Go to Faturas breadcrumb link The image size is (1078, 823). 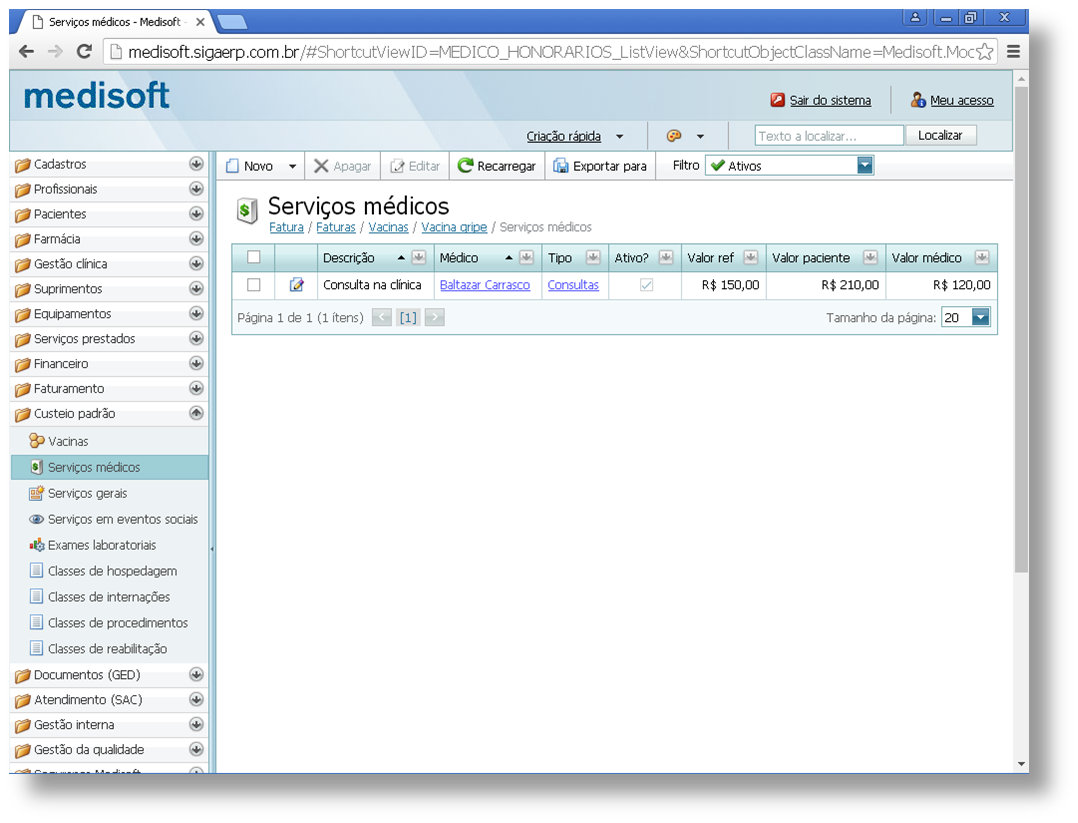point(336,227)
